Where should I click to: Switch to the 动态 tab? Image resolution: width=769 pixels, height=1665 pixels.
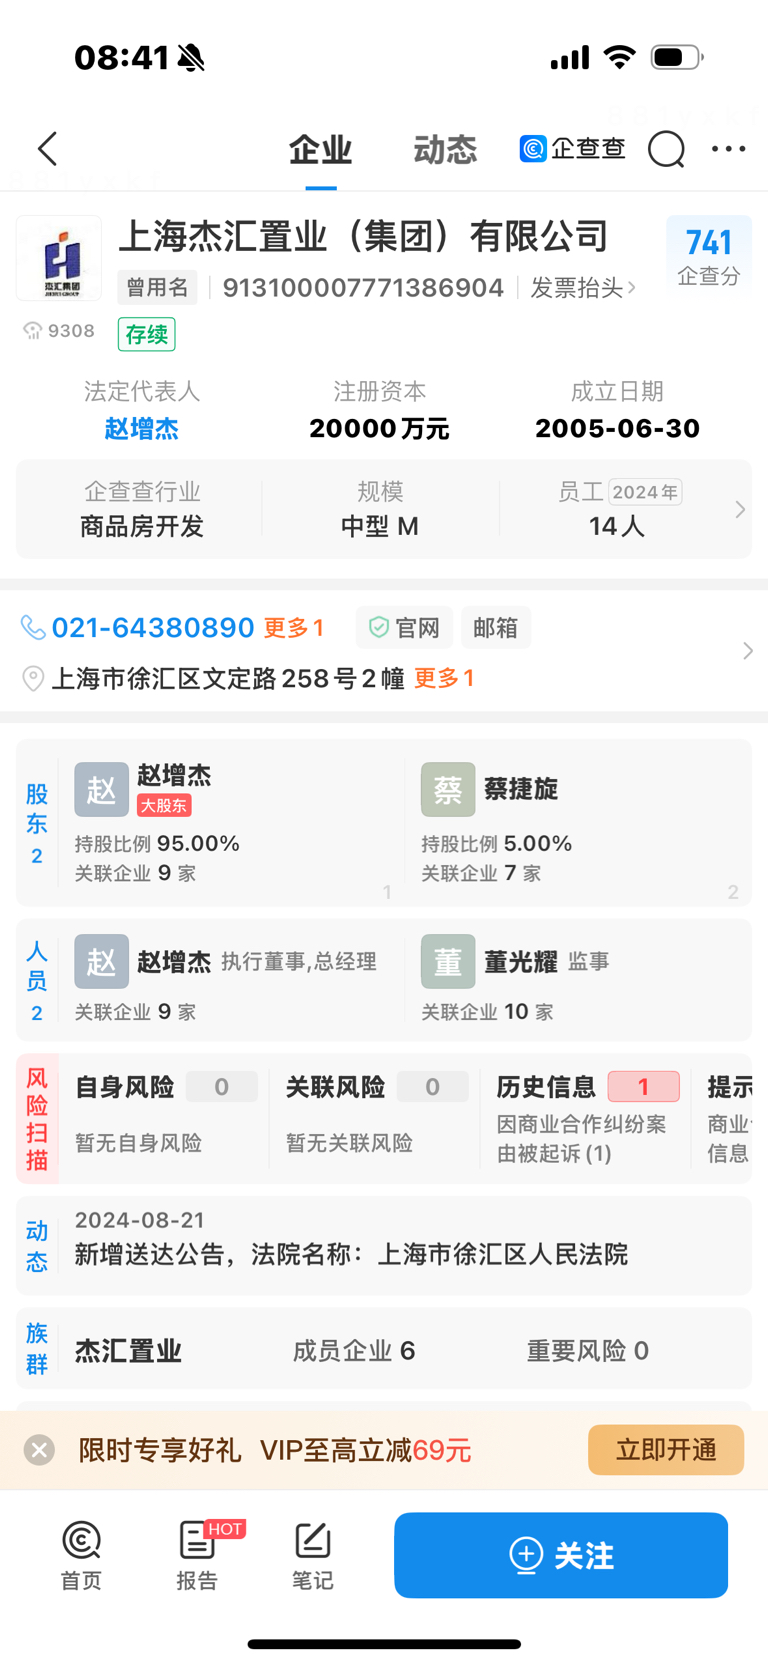pos(445,150)
